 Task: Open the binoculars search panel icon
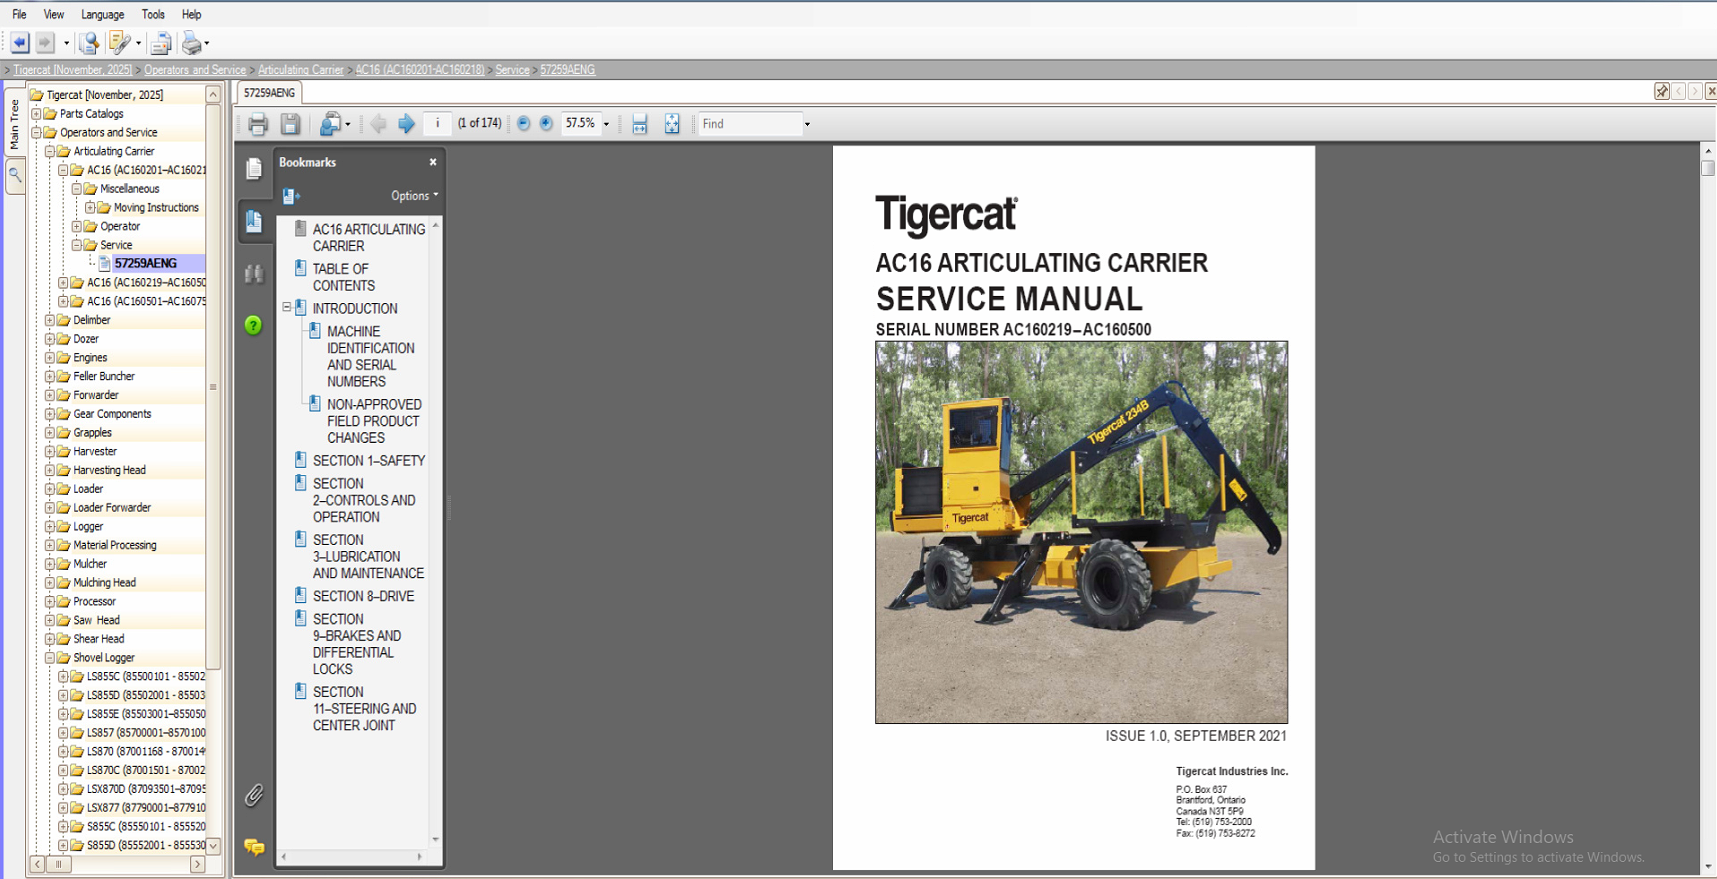tap(254, 273)
